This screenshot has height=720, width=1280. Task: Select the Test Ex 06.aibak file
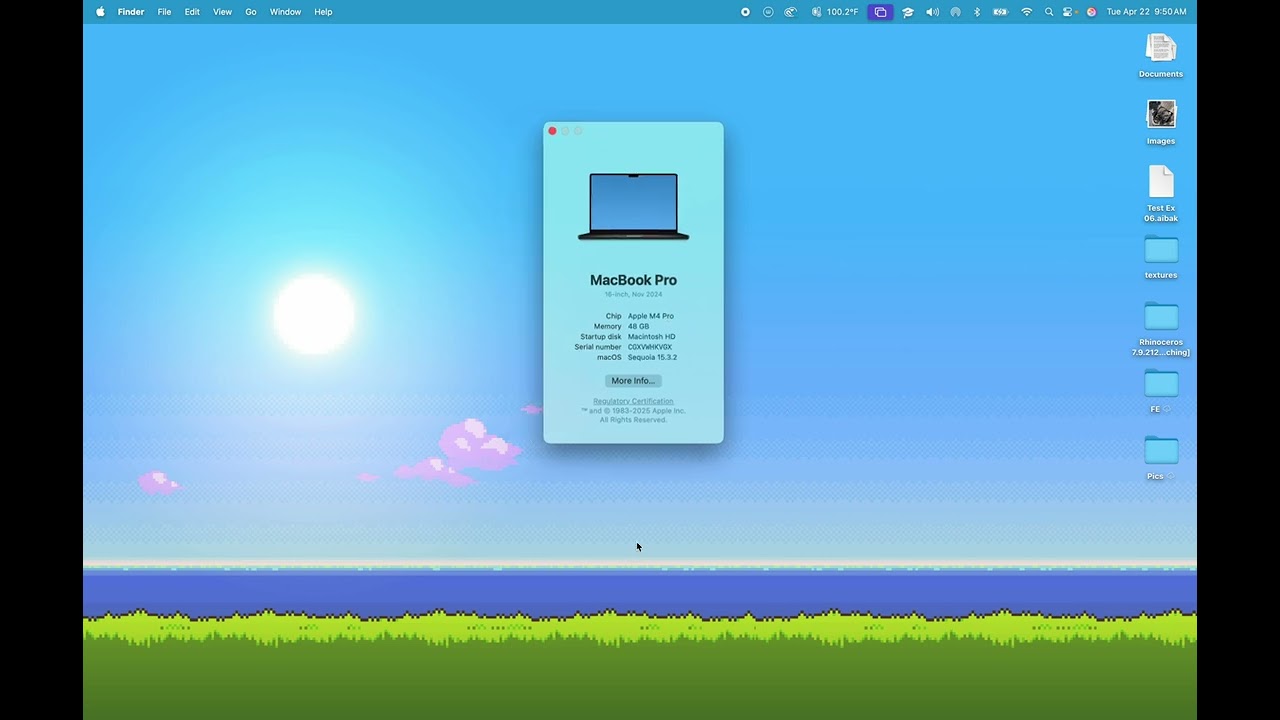click(1161, 182)
